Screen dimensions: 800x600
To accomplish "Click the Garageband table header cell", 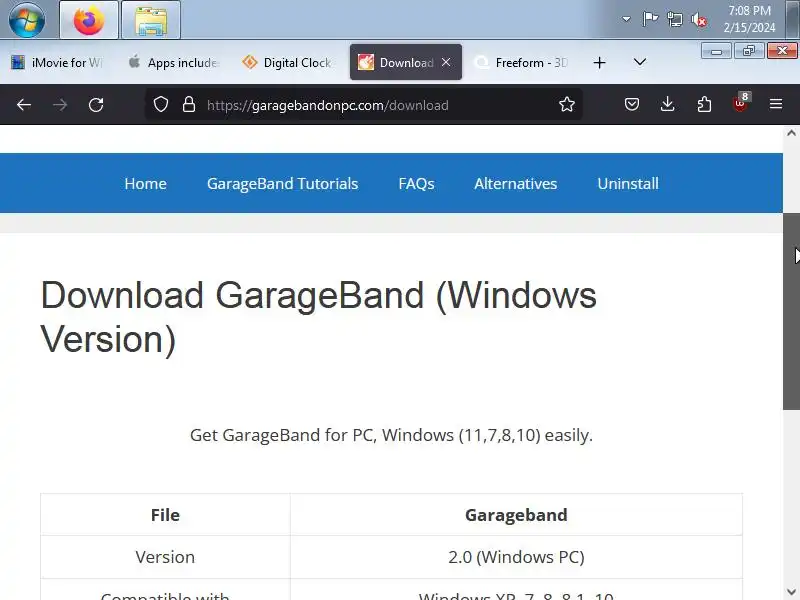I will click(516, 515).
